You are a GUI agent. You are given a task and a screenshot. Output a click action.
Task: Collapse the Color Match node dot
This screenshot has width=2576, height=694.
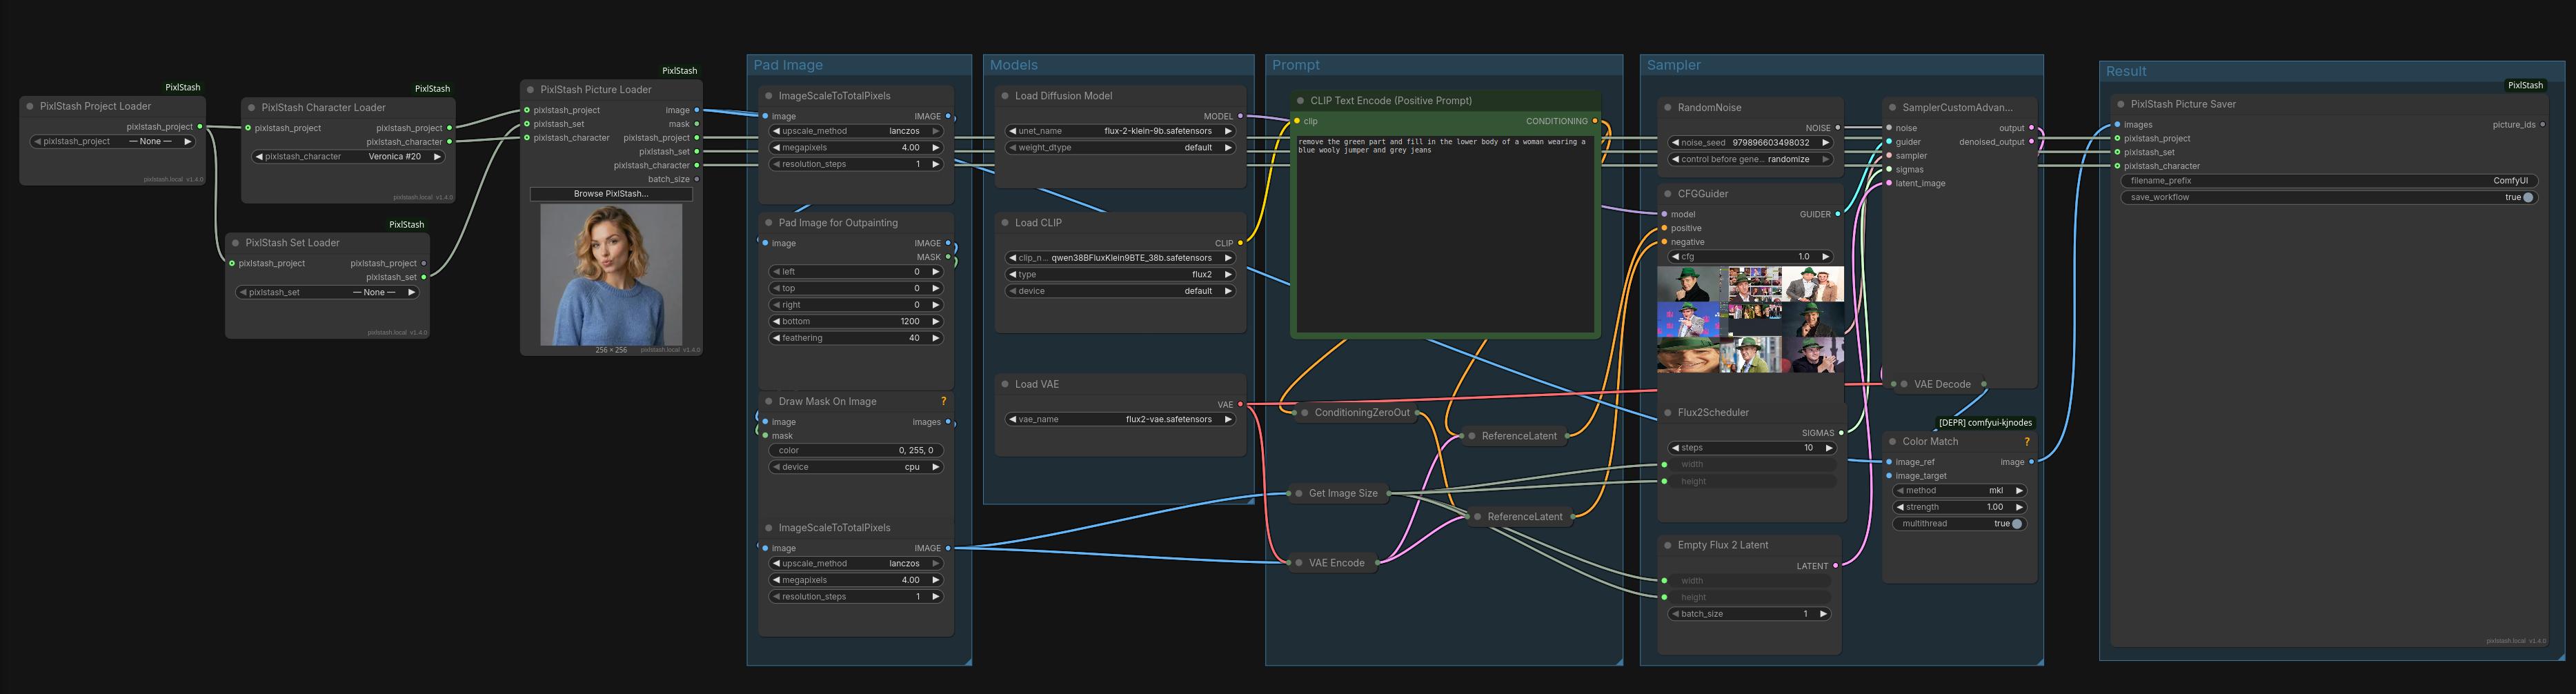tap(1892, 441)
